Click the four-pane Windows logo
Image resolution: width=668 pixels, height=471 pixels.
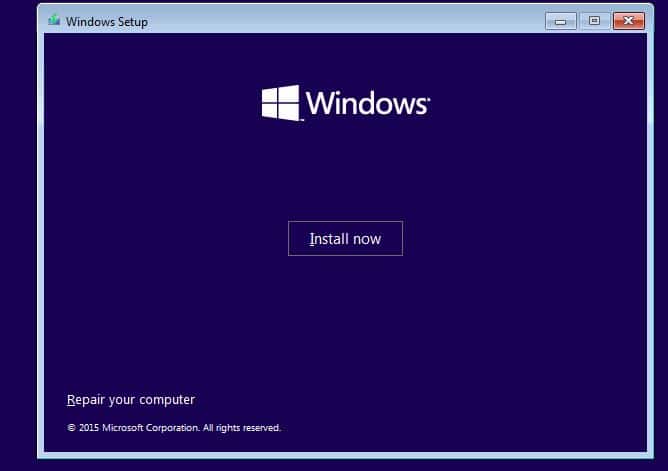pos(280,103)
